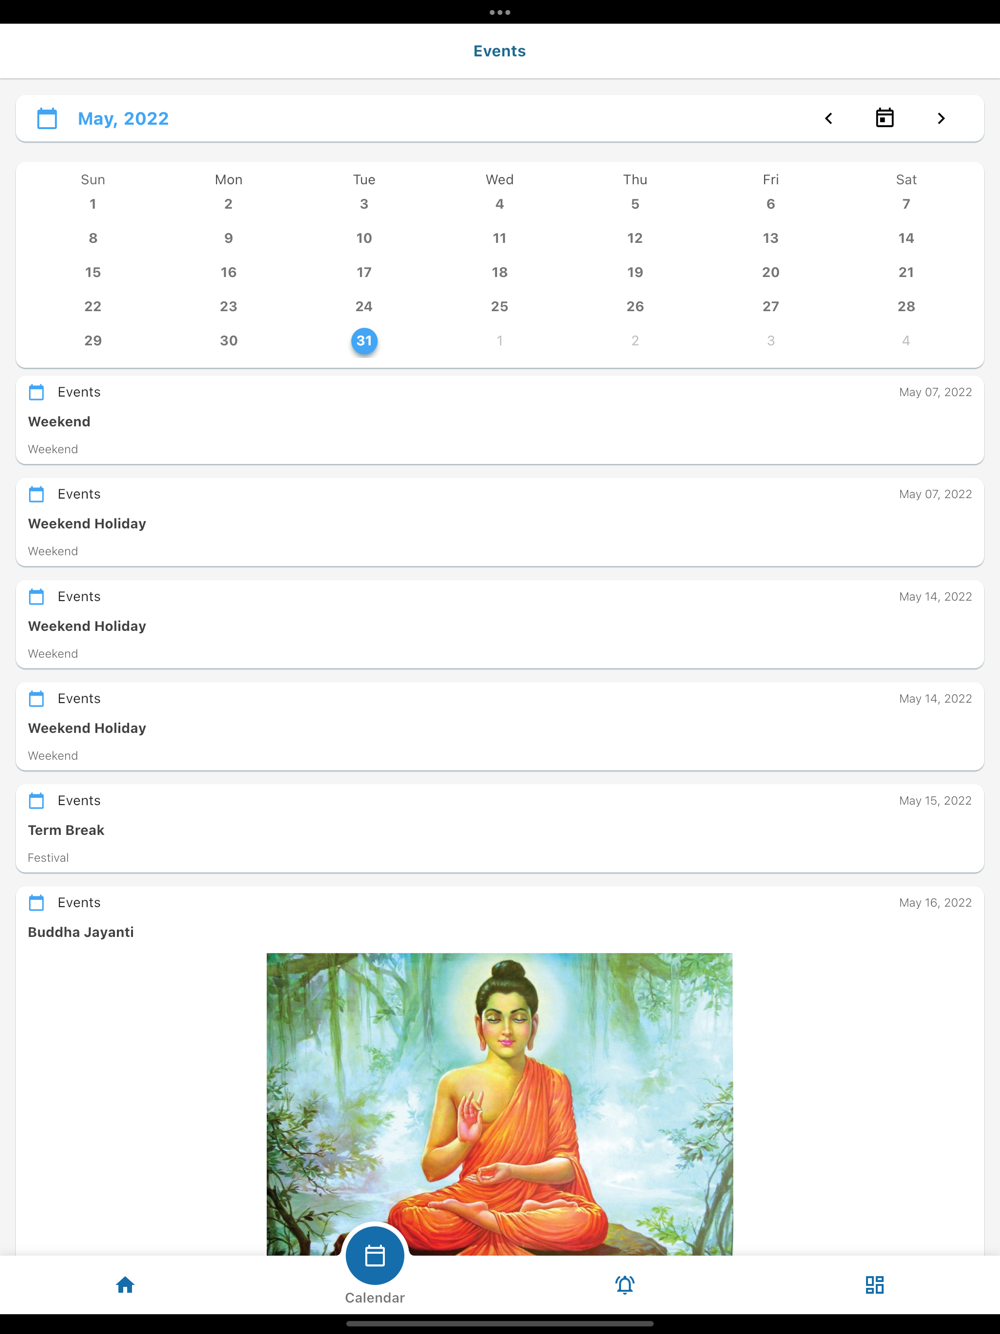Go to next month arrow
This screenshot has width=1000, height=1334.
(941, 118)
